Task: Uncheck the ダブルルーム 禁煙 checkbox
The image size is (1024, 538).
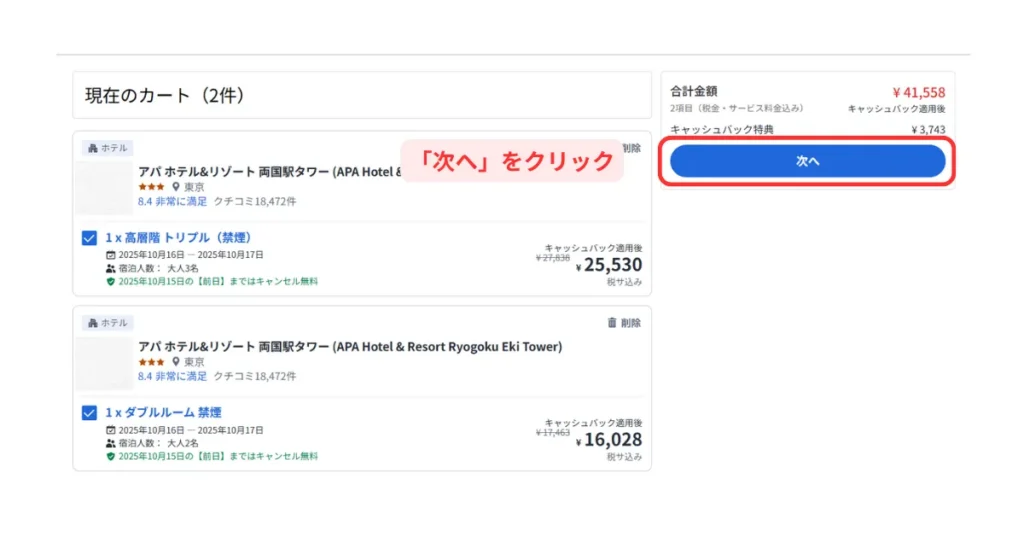Action: click(x=89, y=413)
